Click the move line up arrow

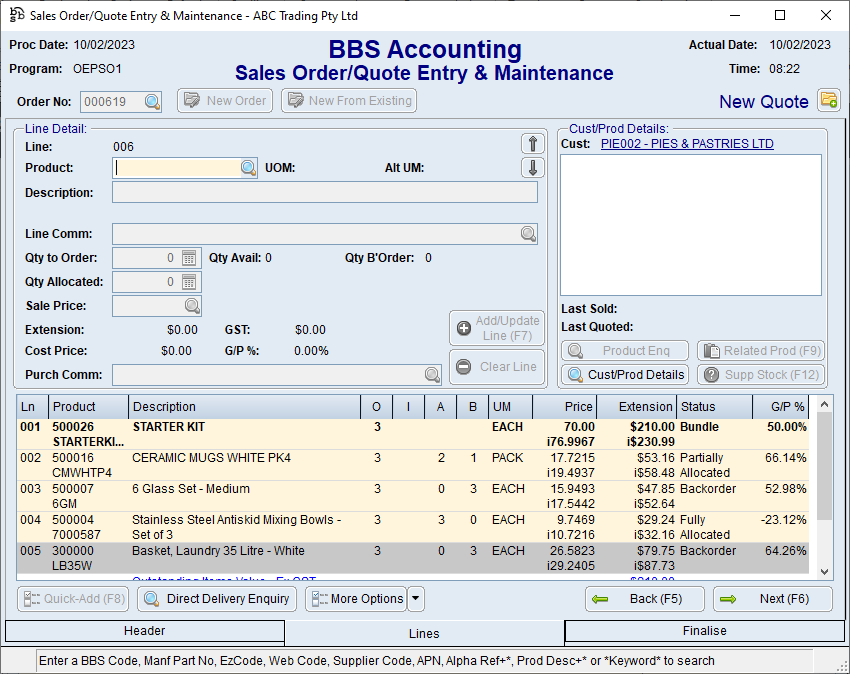[533, 144]
